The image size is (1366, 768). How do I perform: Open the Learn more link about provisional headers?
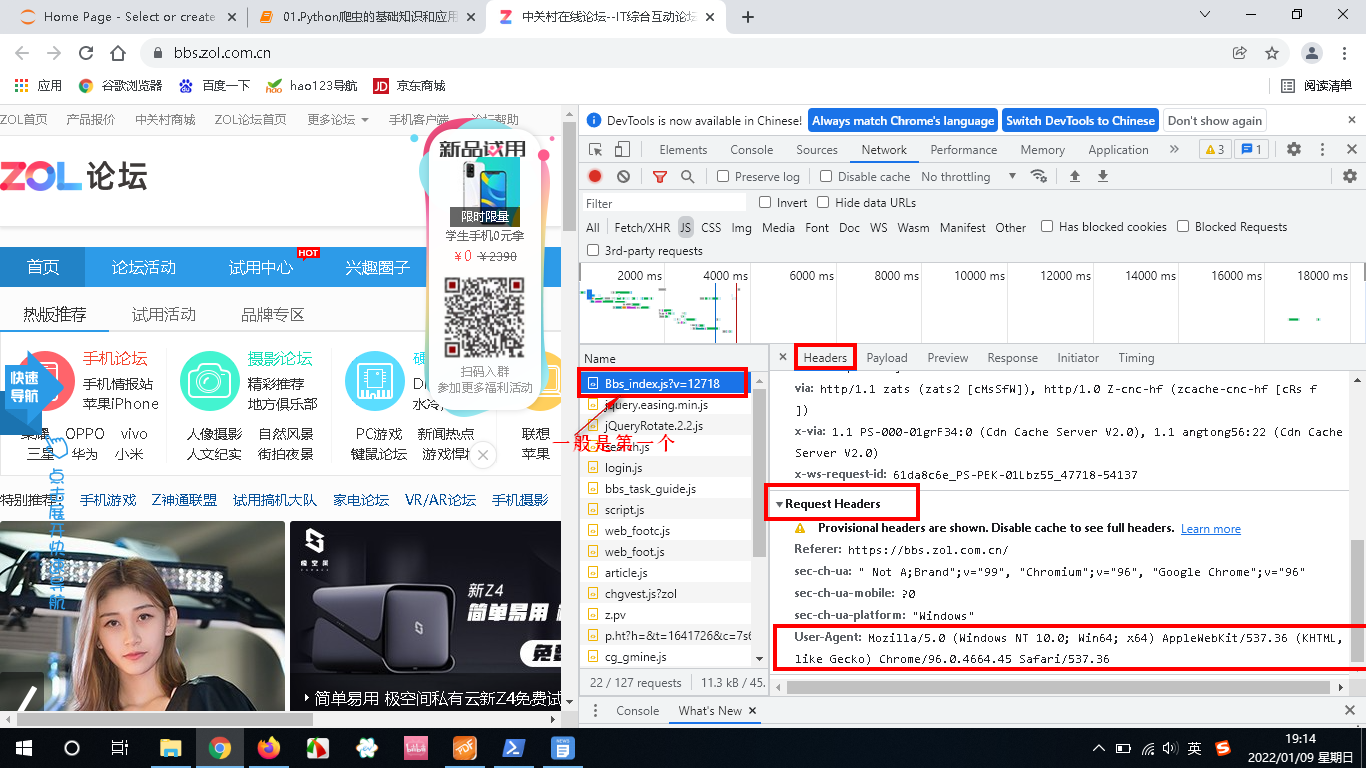click(x=1210, y=528)
